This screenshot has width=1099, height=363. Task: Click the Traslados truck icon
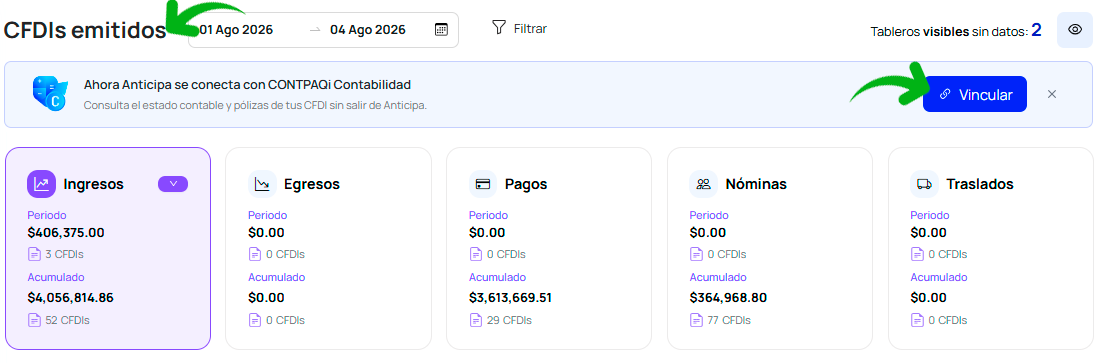coord(924,184)
